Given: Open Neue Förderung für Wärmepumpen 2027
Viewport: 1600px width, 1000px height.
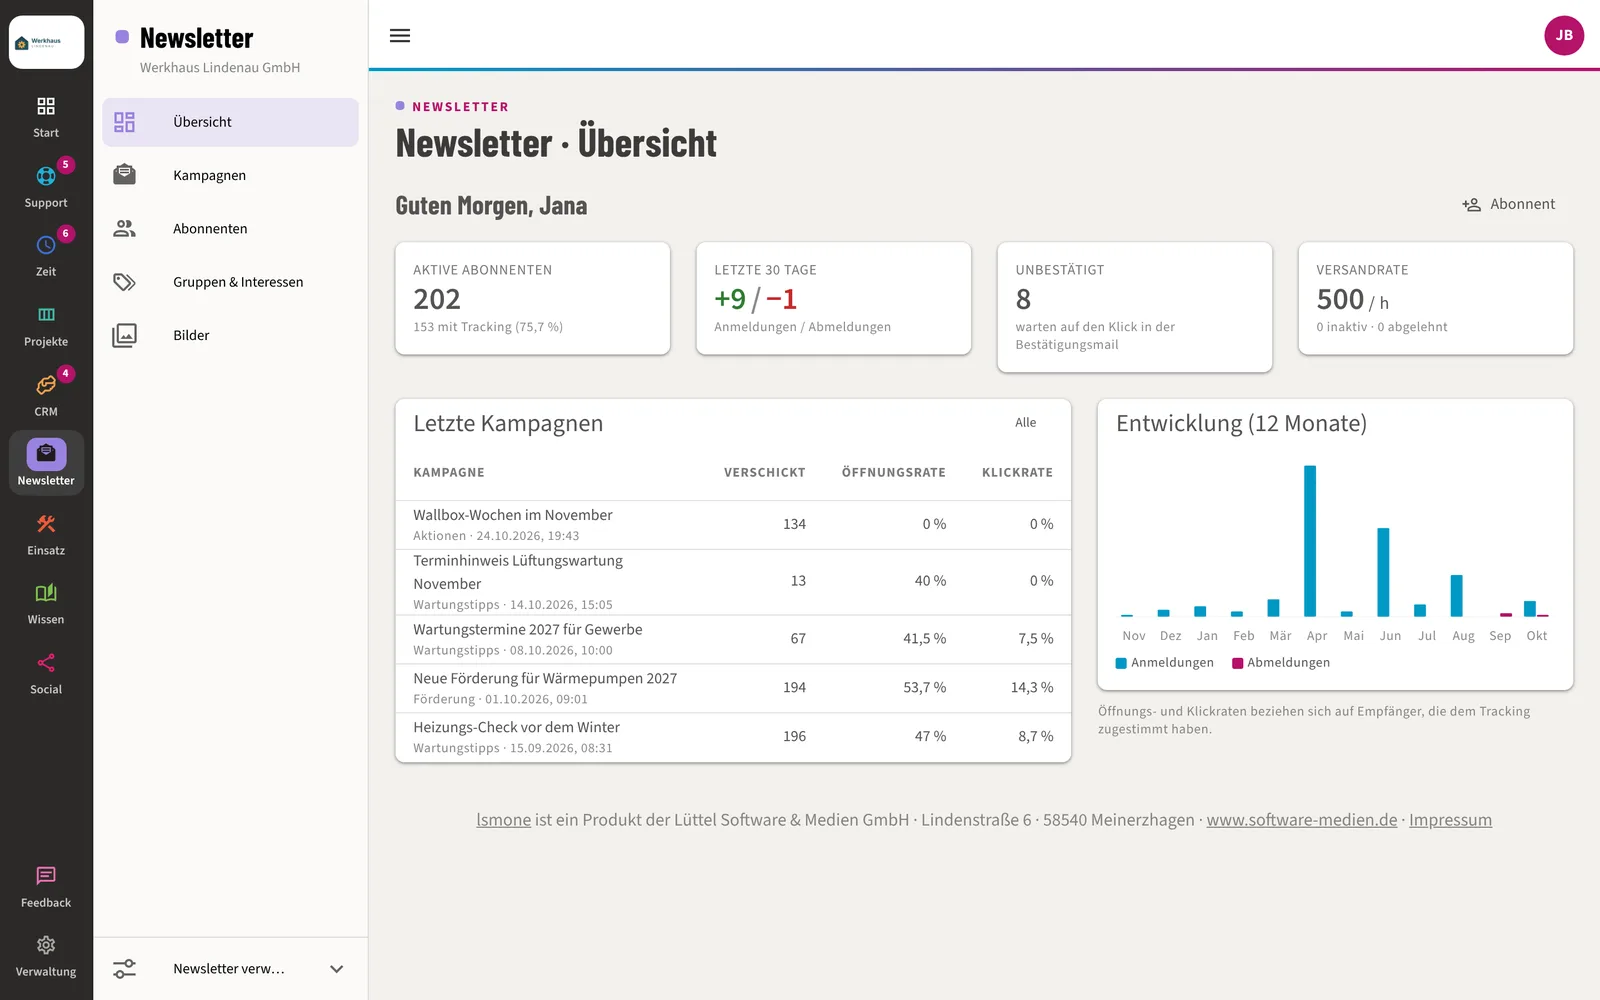Looking at the screenshot, I should [733, 688].
